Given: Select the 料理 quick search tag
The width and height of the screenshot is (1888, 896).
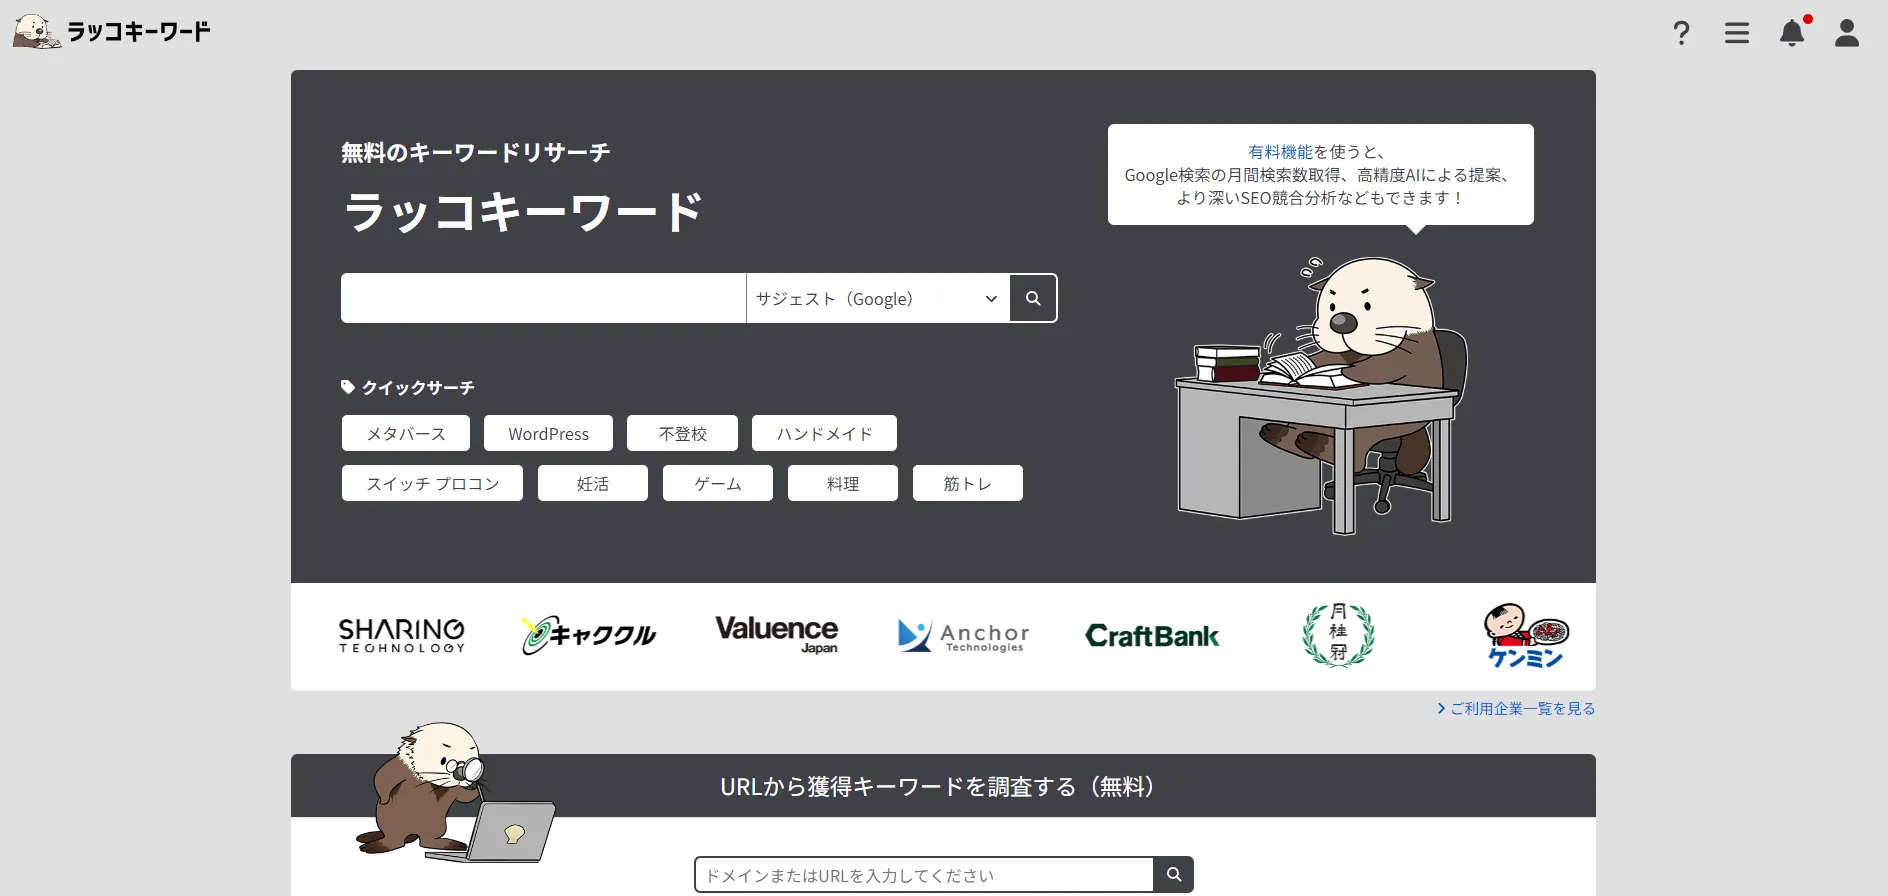Looking at the screenshot, I should tap(843, 483).
